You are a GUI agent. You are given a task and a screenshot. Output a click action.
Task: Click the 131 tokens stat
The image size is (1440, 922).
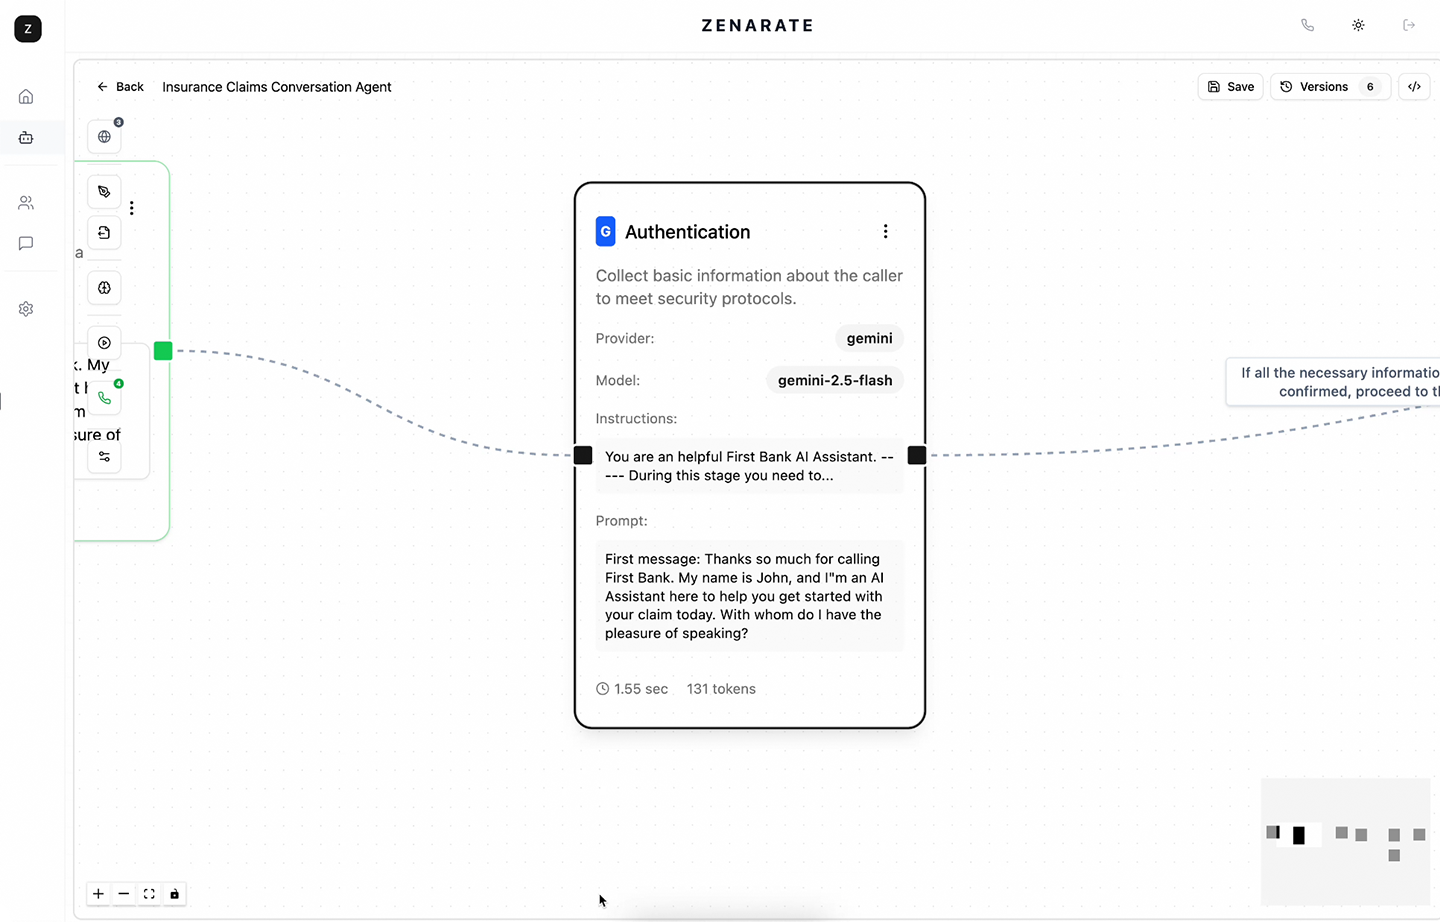pos(721,689)
